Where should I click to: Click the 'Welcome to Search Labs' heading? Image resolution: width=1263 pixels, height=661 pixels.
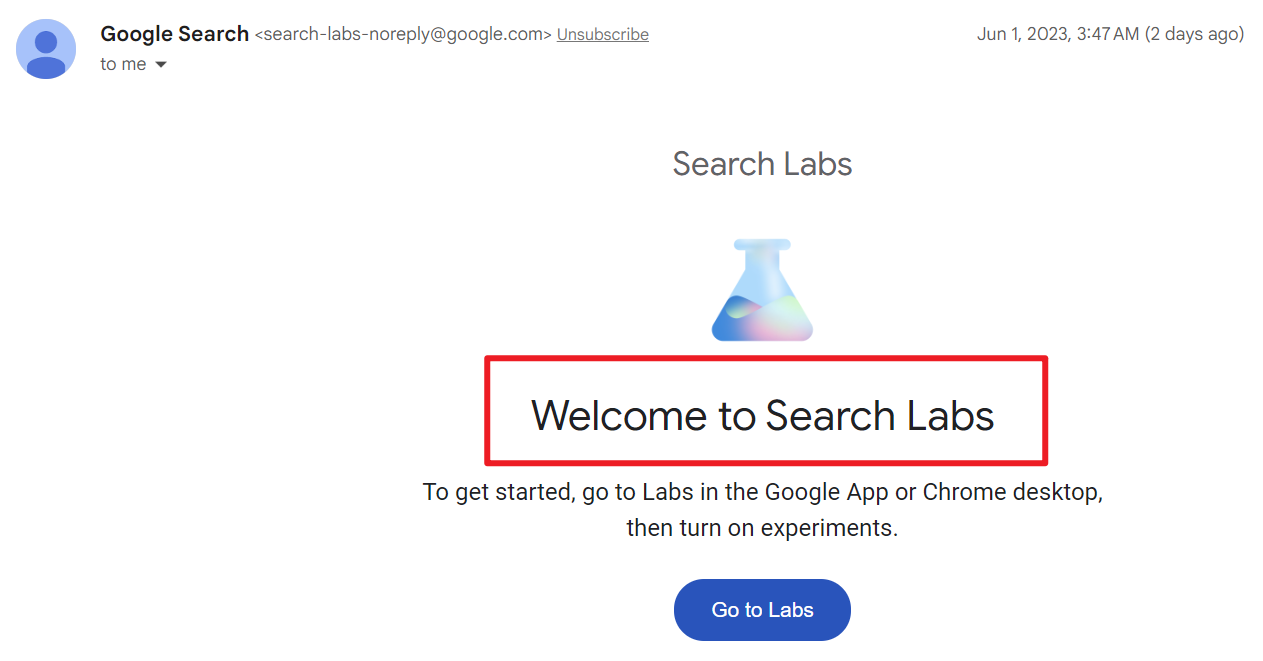pyautogui.click(x=762, y=415)
